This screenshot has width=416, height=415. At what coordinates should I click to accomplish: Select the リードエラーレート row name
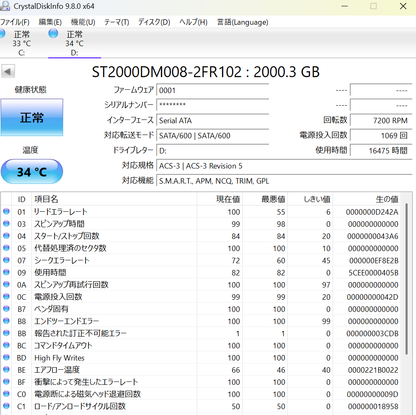(x=61, y=212)
